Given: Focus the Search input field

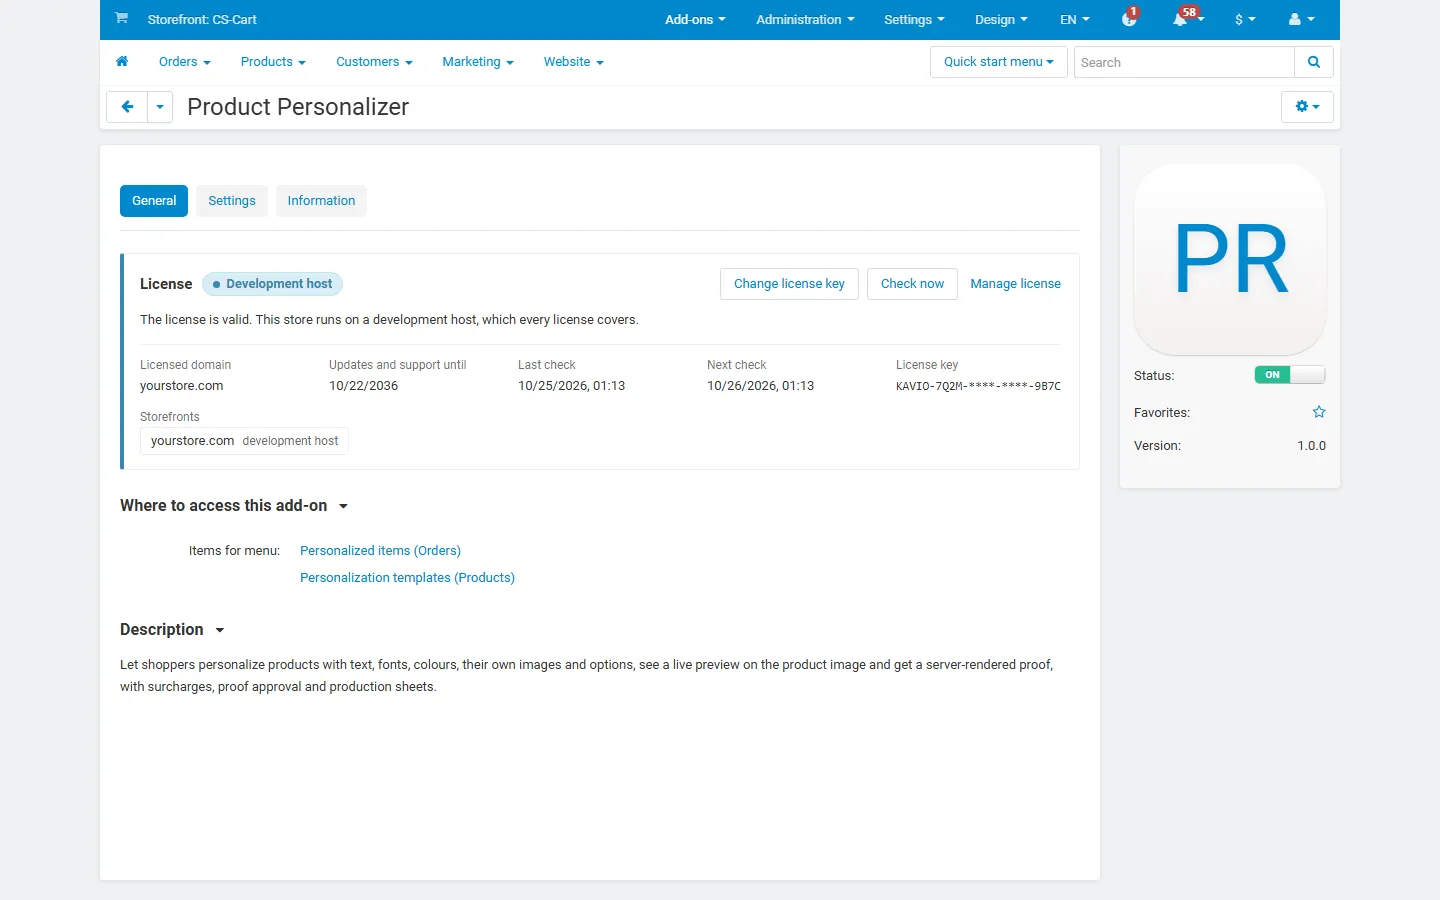Looking at the screenshot, I should click(x=1184, y=62).
